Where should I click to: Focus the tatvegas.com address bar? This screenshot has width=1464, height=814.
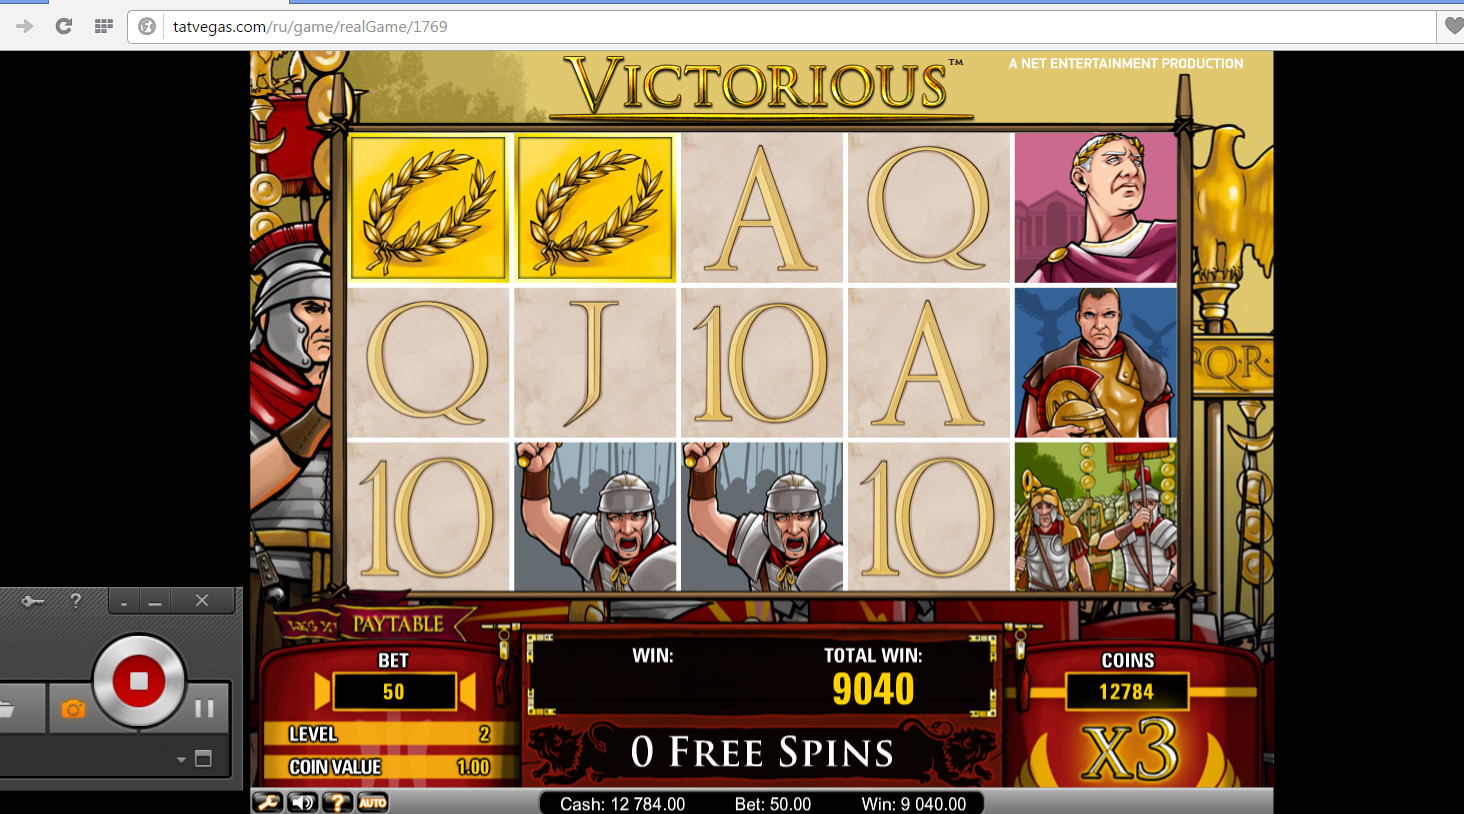(x=780, y=27)
